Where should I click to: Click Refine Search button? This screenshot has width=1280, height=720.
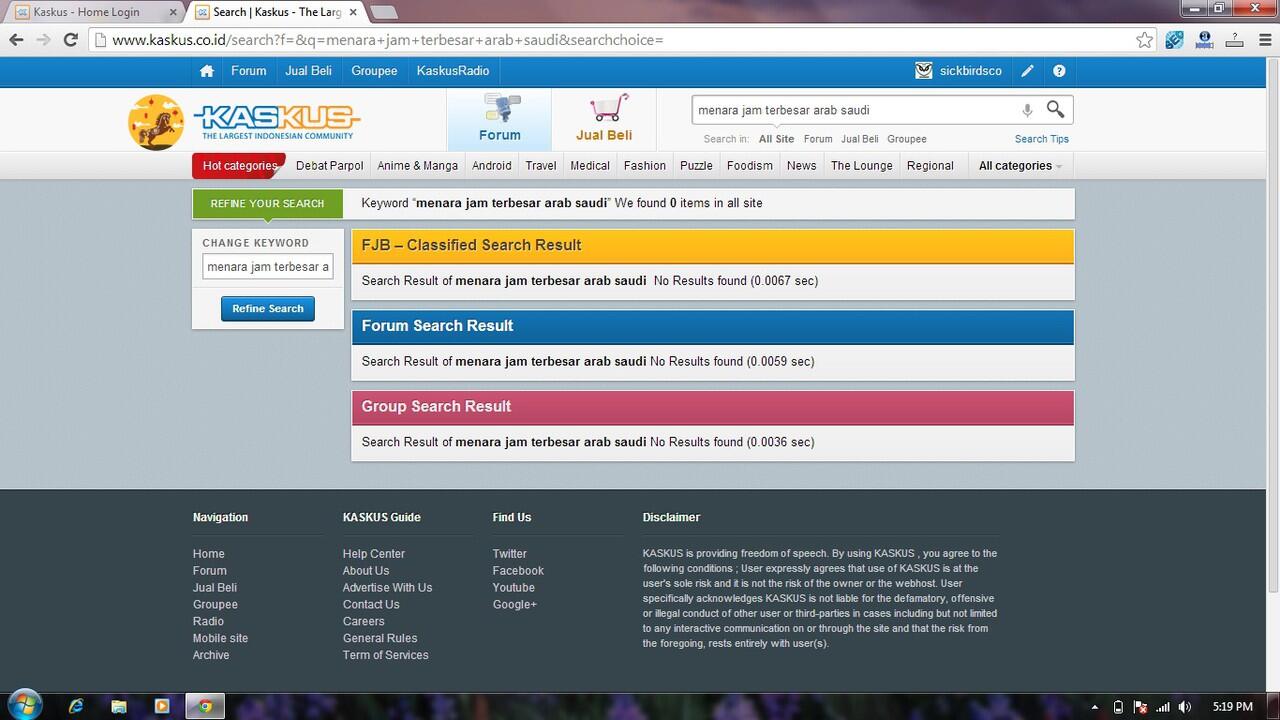click(268, 309)
